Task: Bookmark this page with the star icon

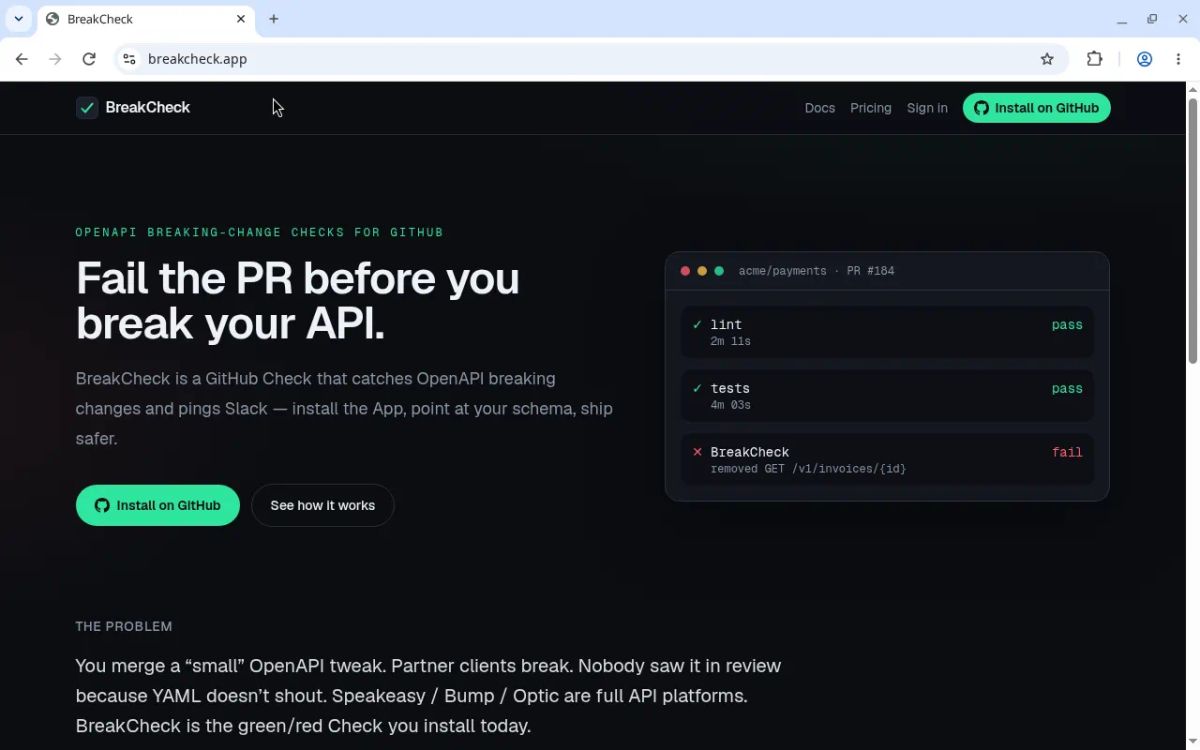Action: (1047, 59)
